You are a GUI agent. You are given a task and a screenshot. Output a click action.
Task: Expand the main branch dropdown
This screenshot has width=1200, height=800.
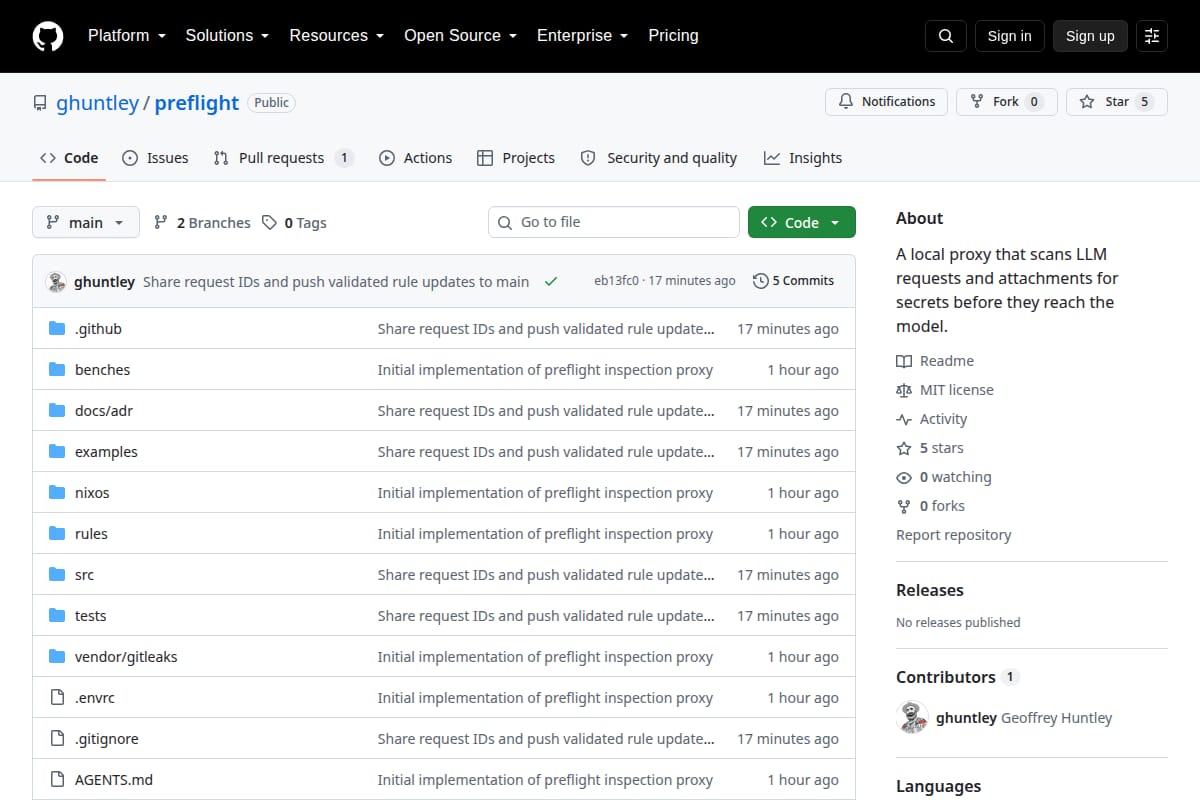pyautogui.click(x=85, y=223)
